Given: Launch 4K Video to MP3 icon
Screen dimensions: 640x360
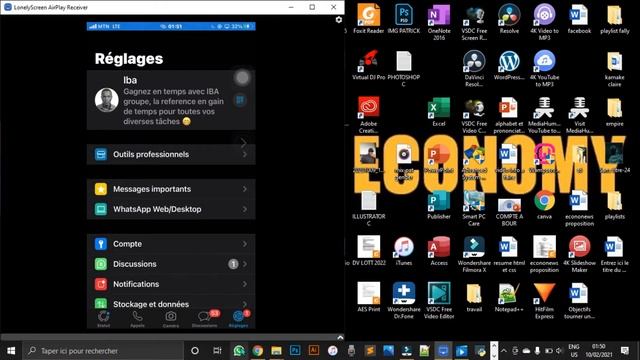Looking at the screenshot, I should 544,23.
